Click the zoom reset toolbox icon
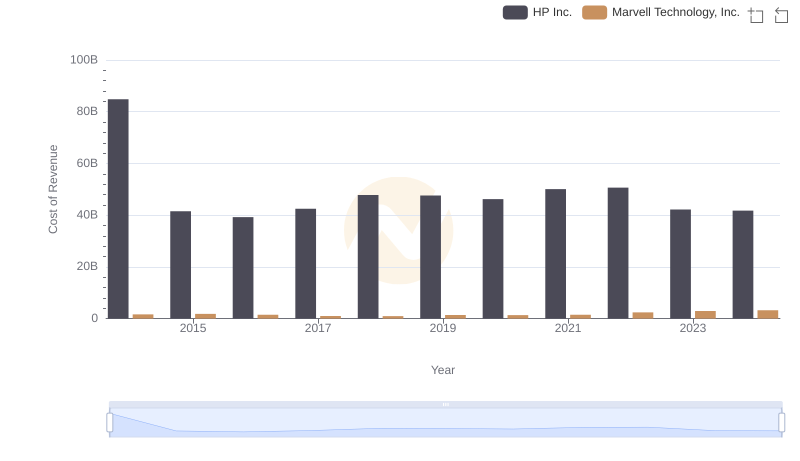 (781, 15)
